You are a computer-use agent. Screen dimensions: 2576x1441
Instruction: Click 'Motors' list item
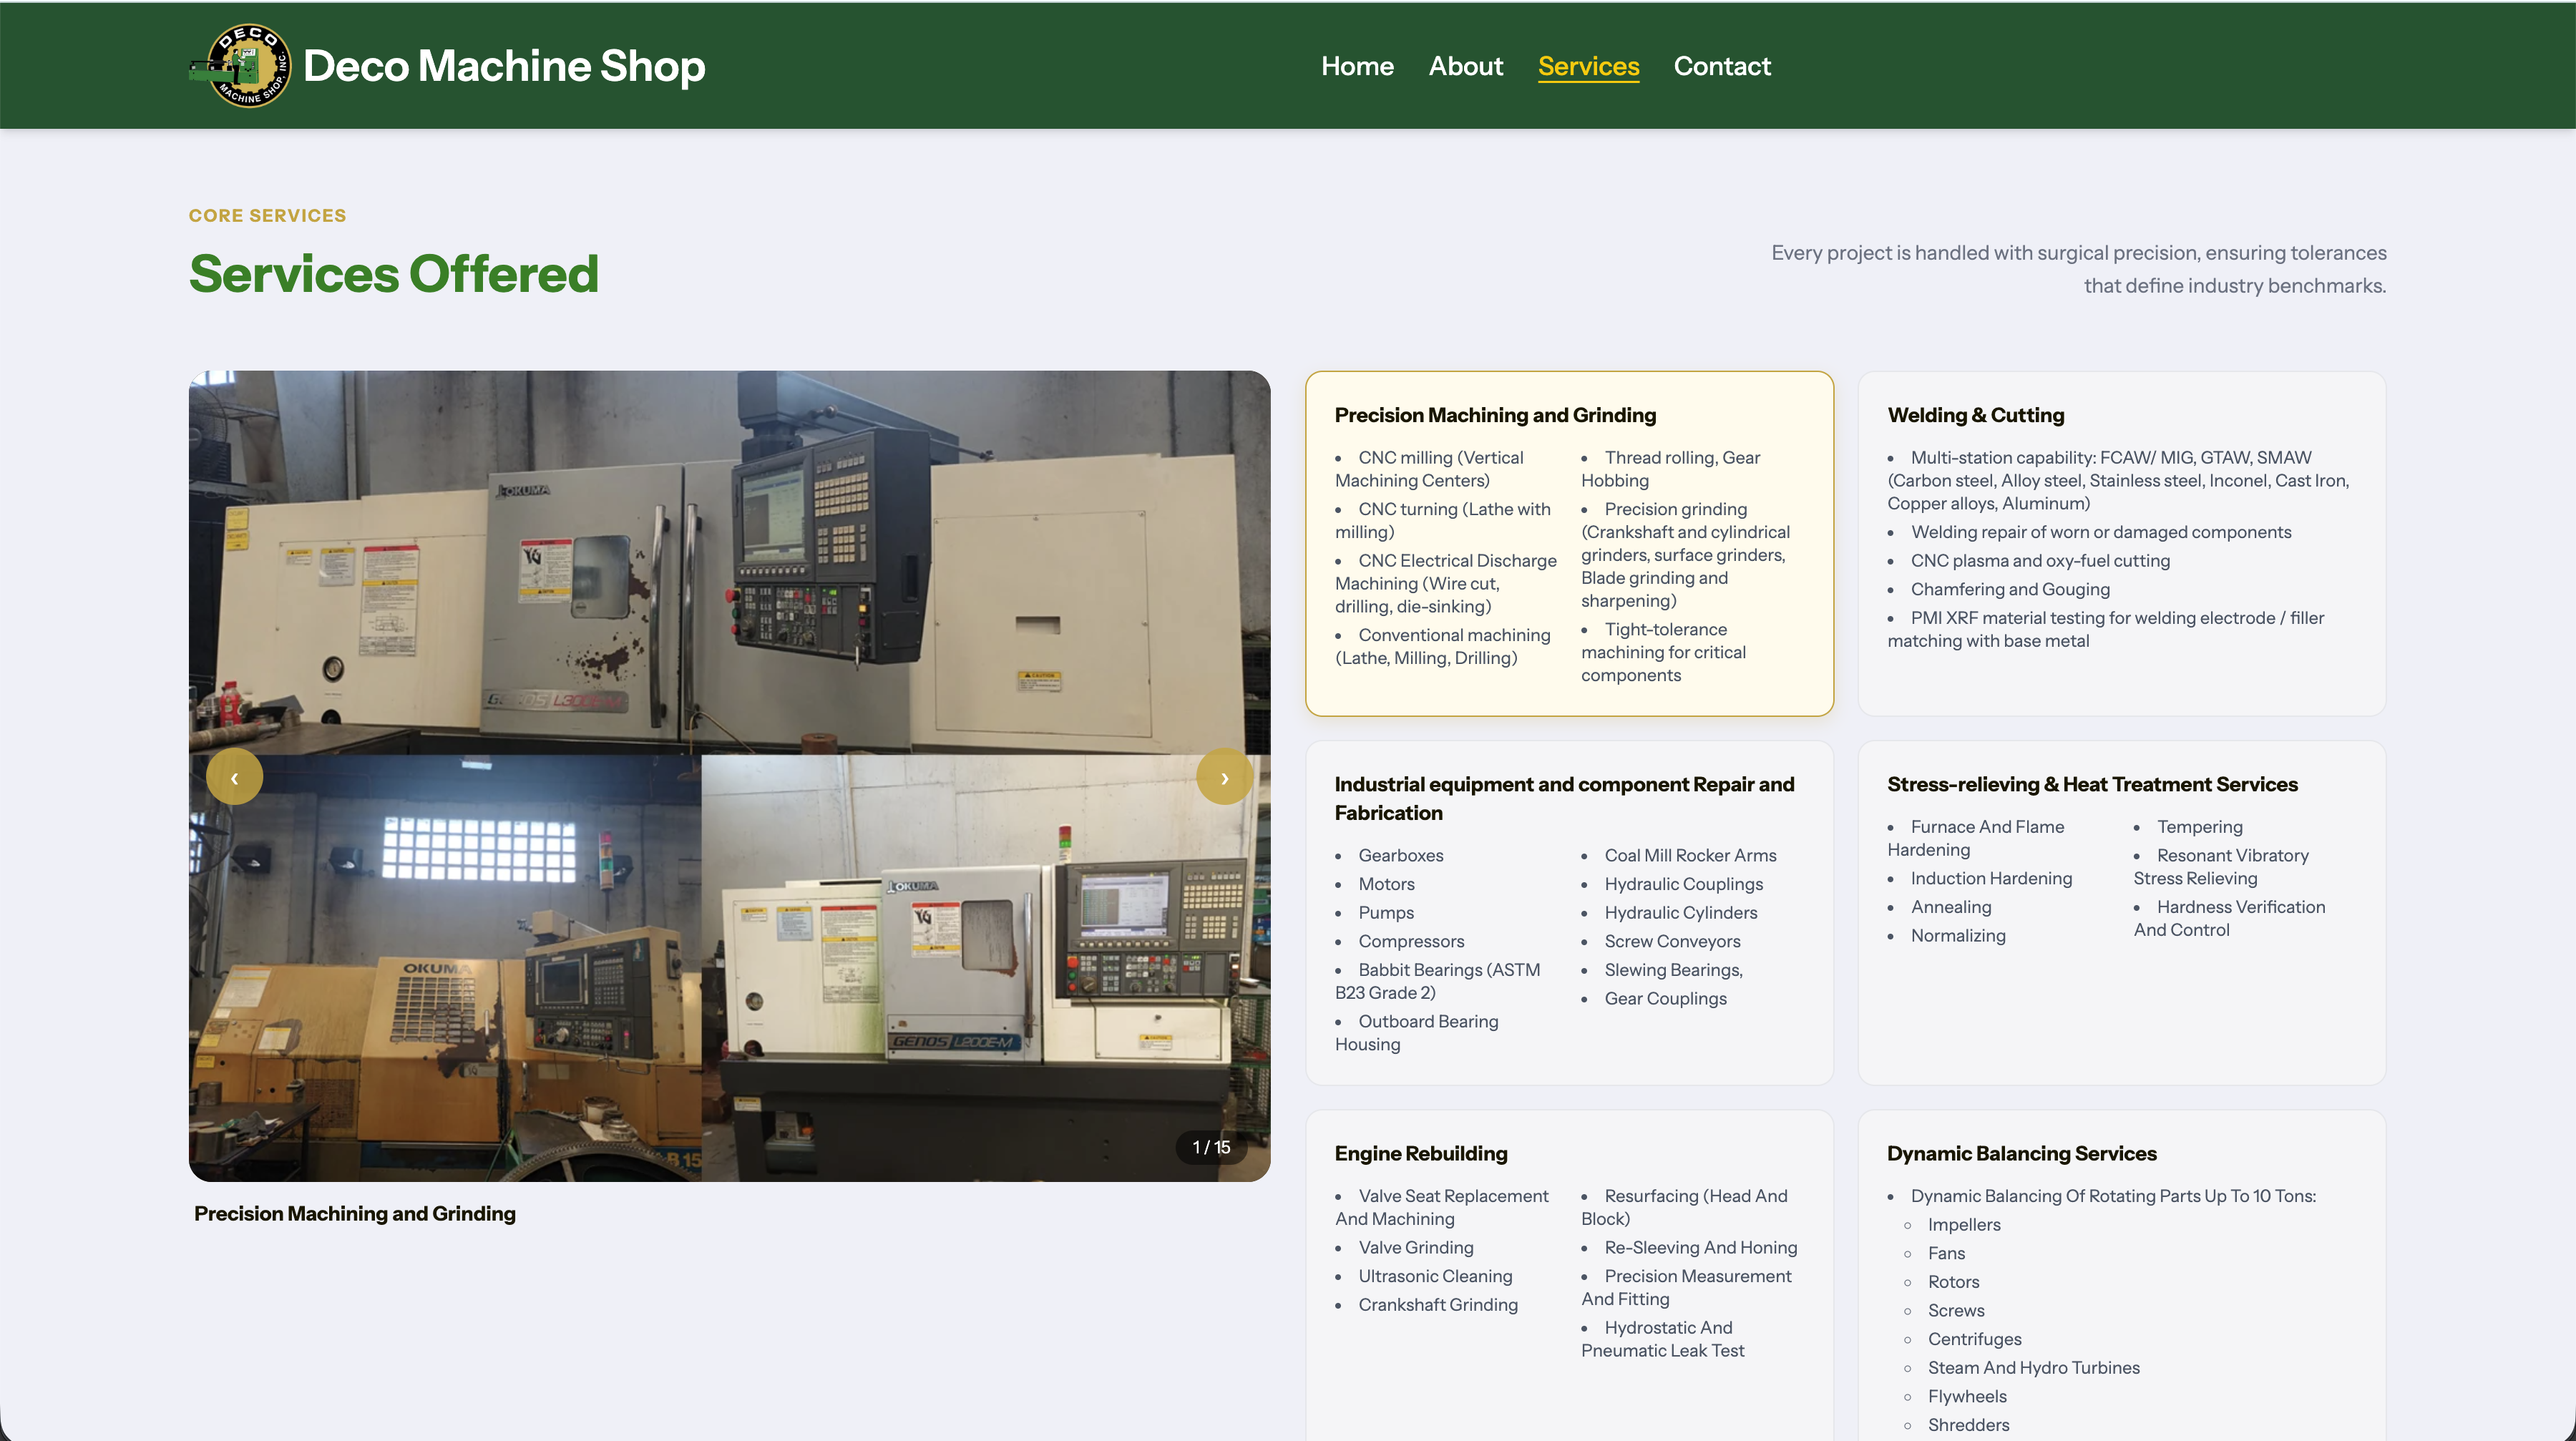[x=1386, y=884]
